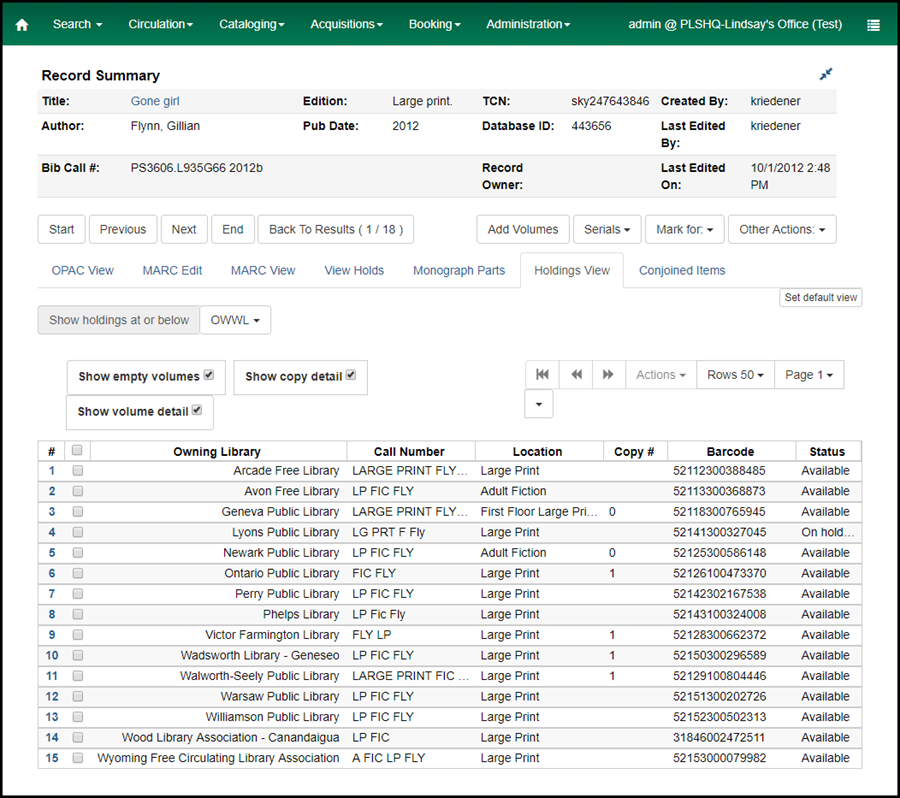900x798 pixels.
Task: Select the Wyoming Free Circulating Library row checkbox
Action: coord(78,758)
